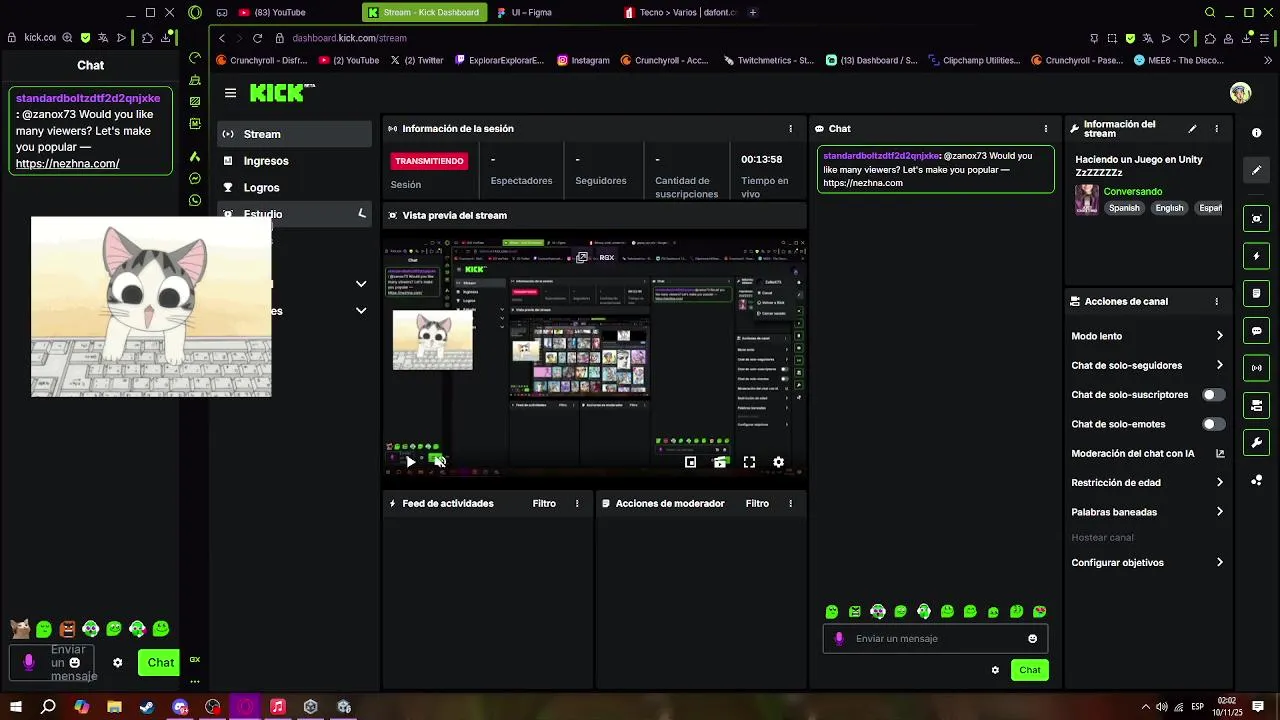Toggle chat bubble widget in right toolbar
The image size is (1280, 720).
click(1256, 331)
